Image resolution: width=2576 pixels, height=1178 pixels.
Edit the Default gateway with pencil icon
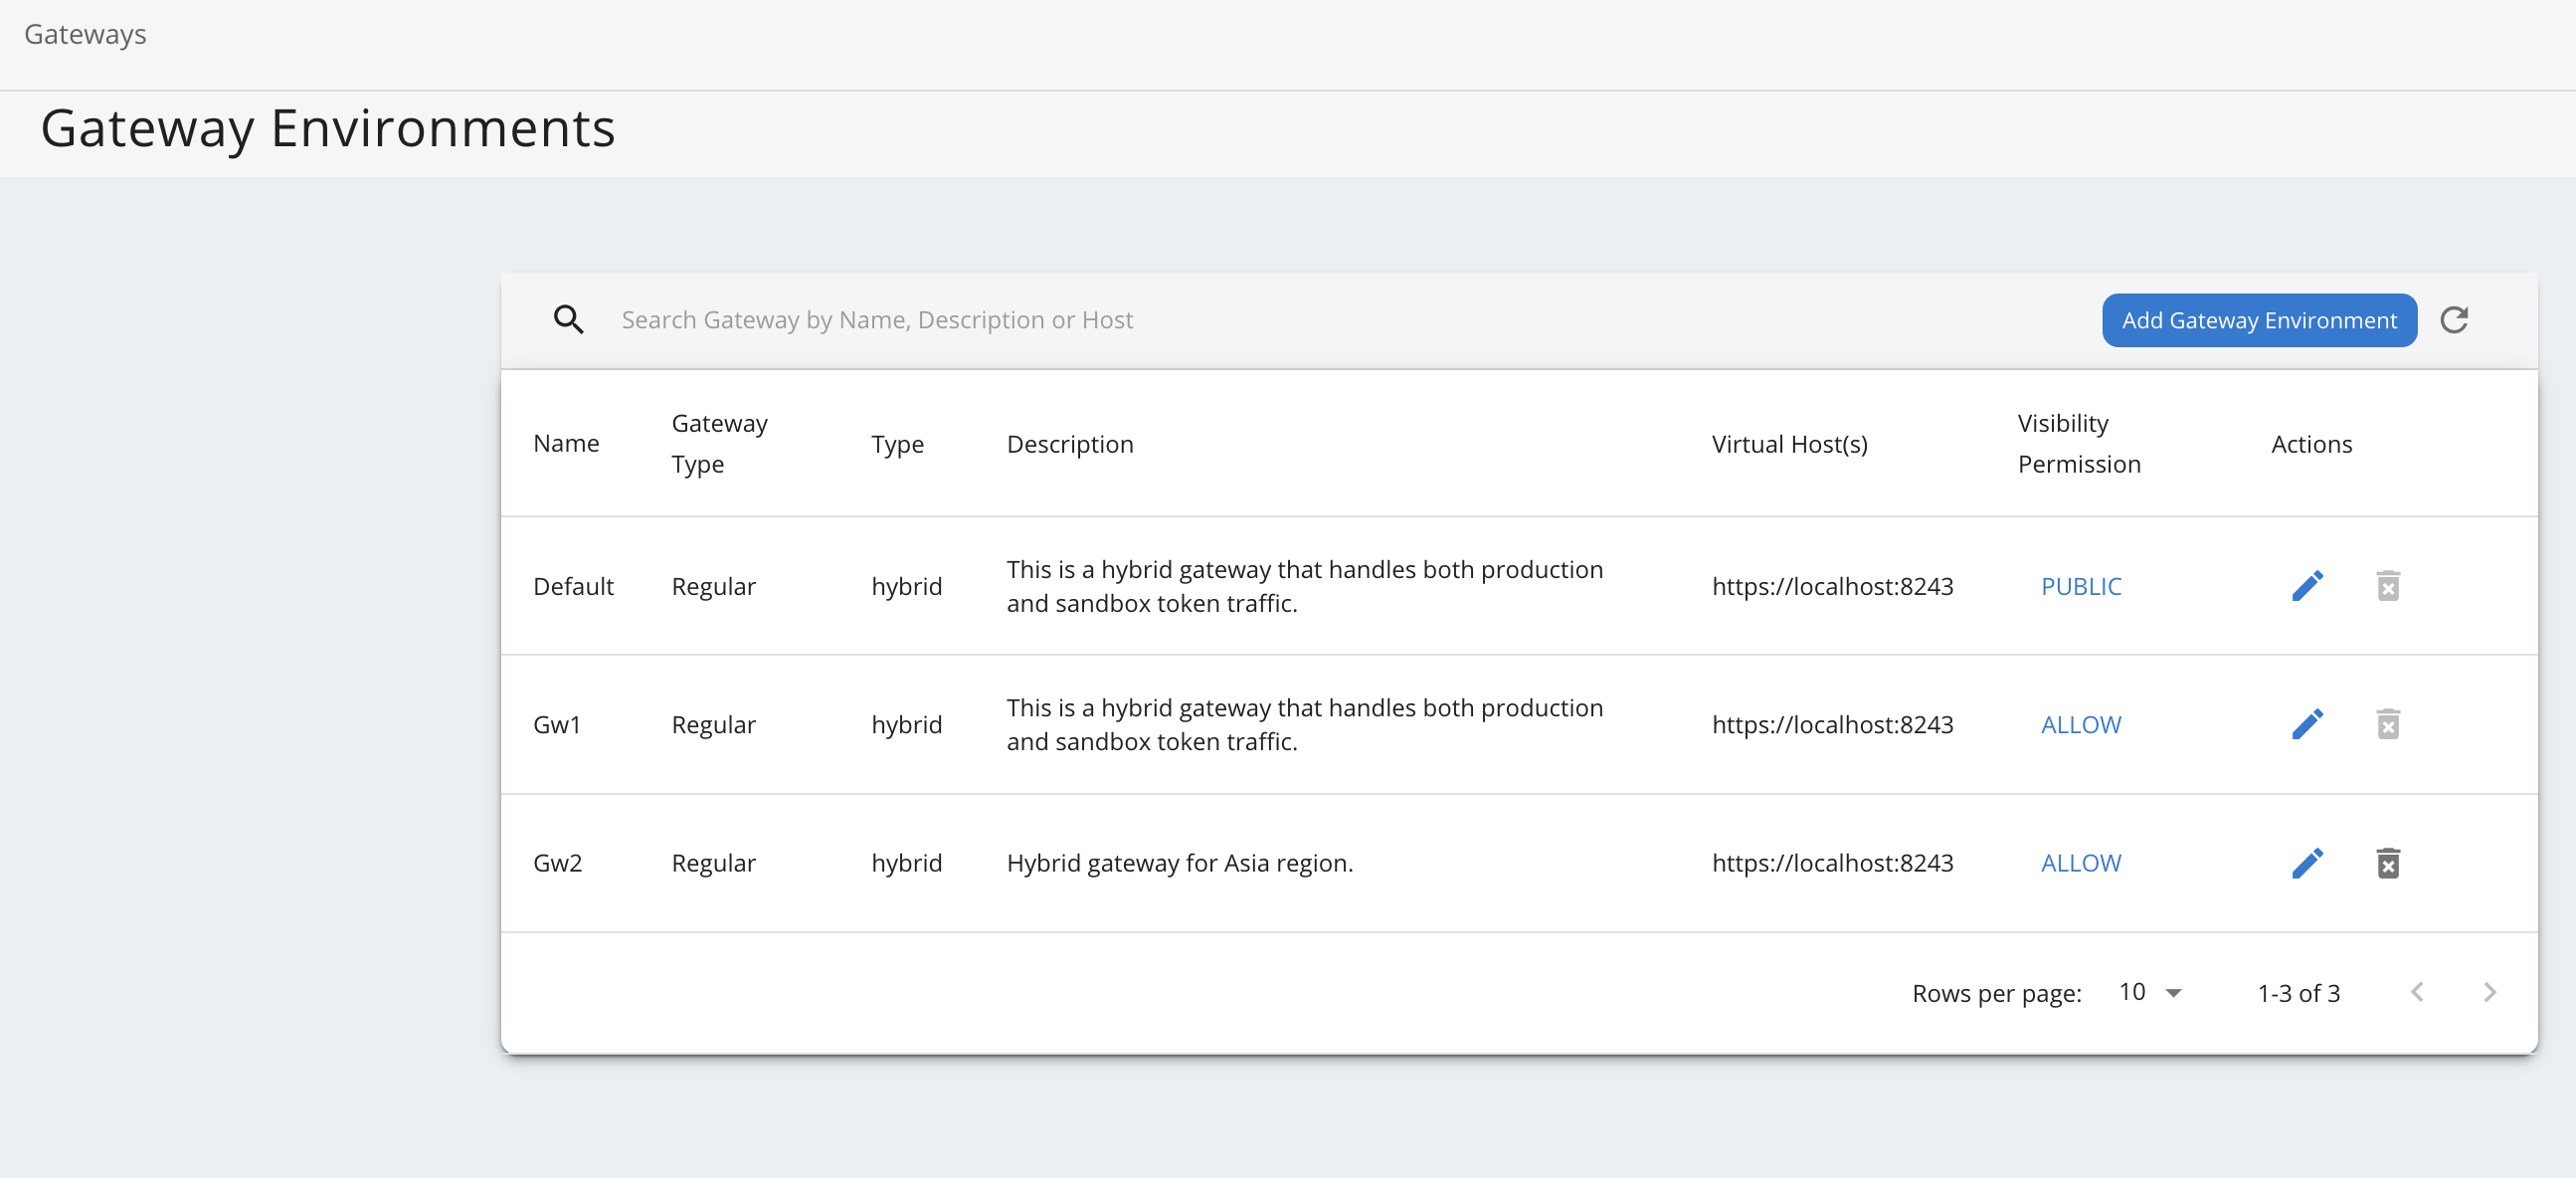(2306, 586)
